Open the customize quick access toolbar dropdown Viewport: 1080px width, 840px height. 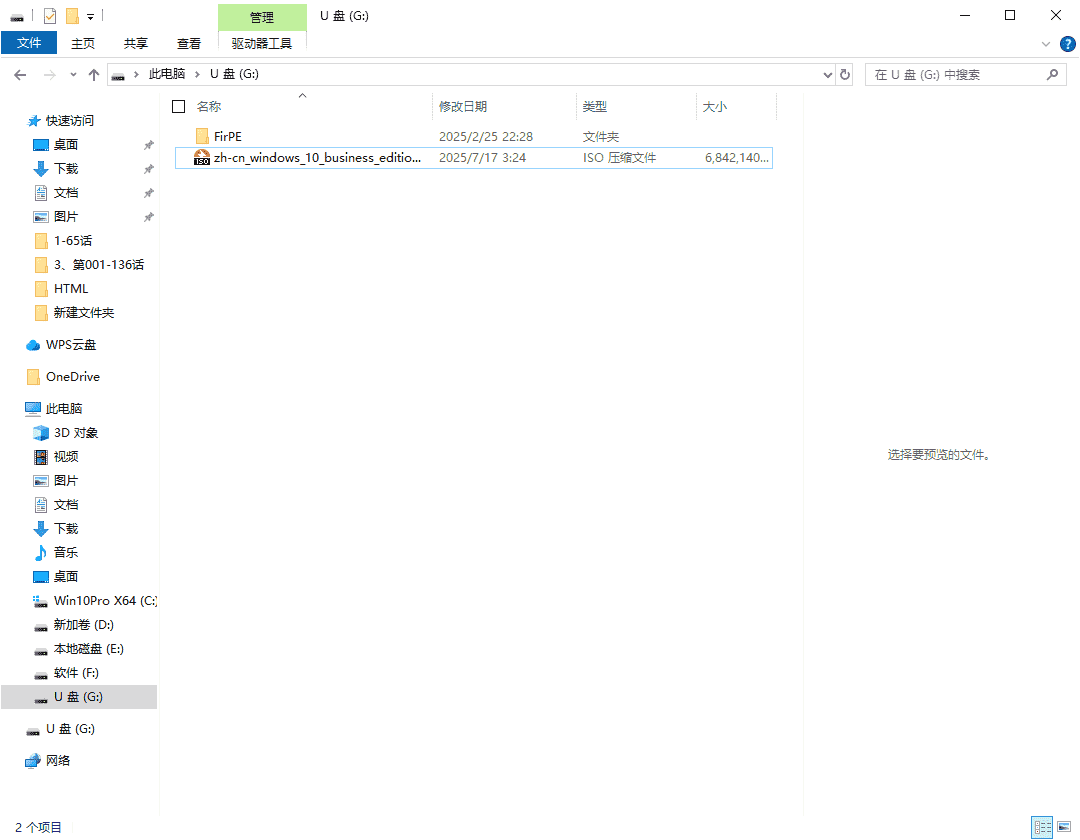pyautogui.click(x=91, y=17)
